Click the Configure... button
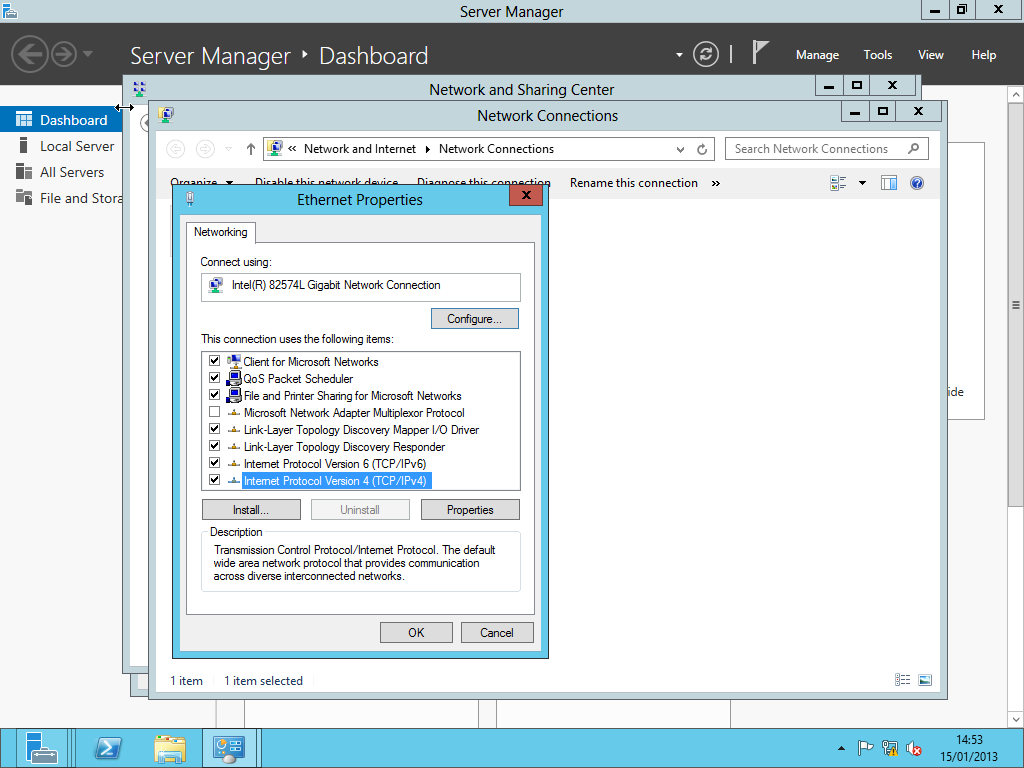Screen dimensions: 1024x768 coord(475,319)
